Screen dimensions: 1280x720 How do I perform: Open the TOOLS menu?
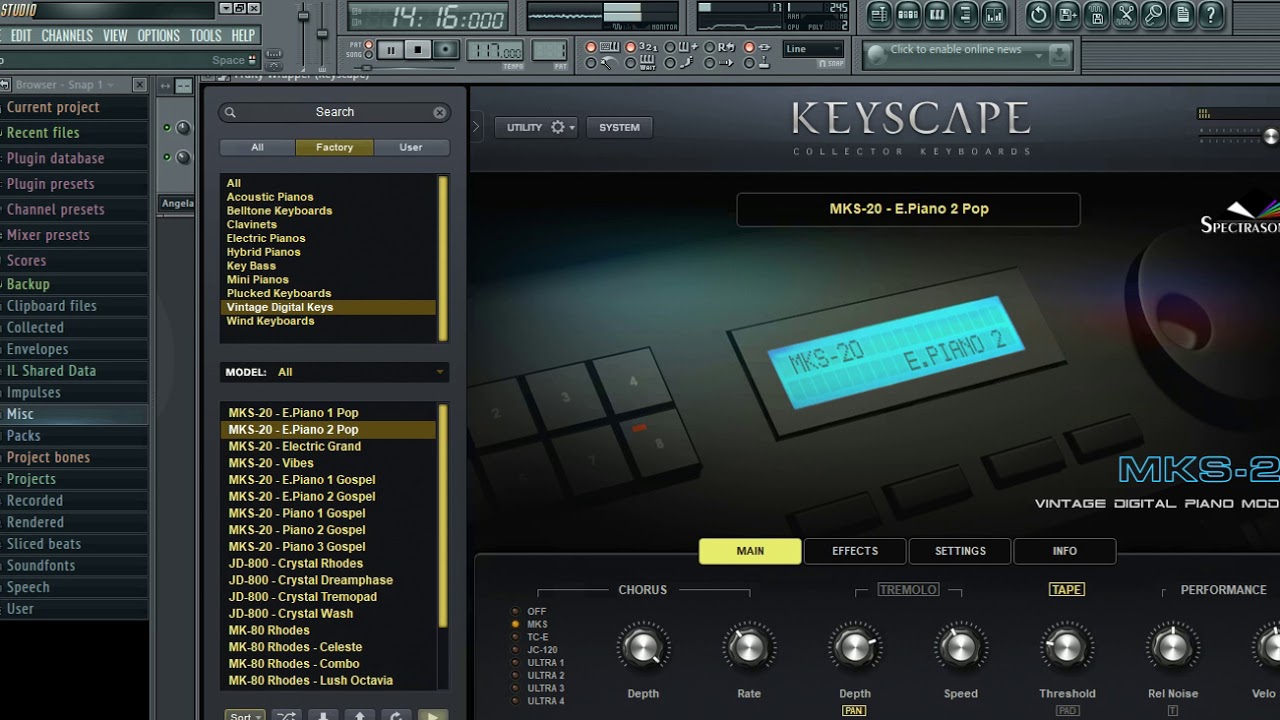coord(206,35)
